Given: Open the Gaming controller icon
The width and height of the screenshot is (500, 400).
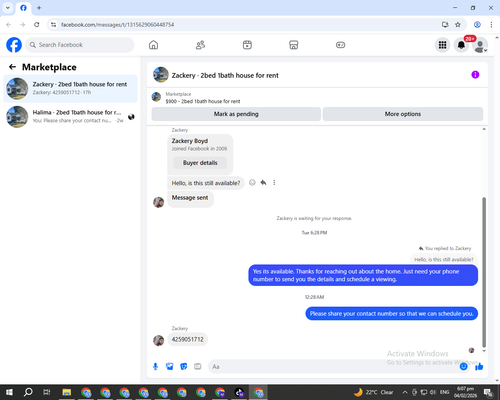Looking at the screenshot, I should [x=340, y=45].
